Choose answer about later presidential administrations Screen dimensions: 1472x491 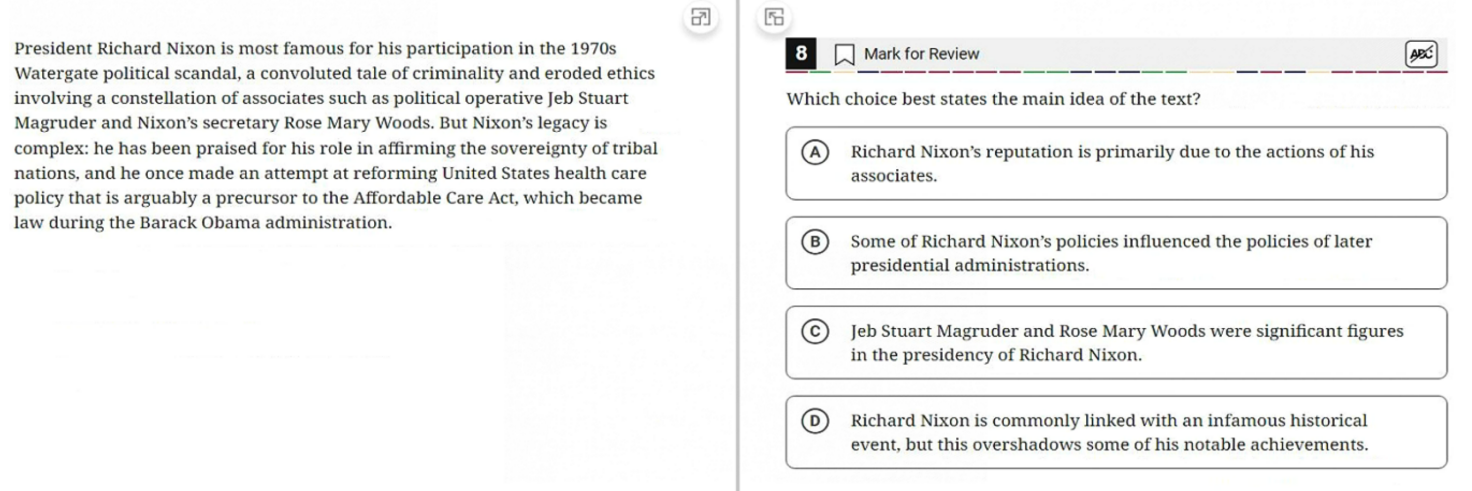(x=1111, y=254)
